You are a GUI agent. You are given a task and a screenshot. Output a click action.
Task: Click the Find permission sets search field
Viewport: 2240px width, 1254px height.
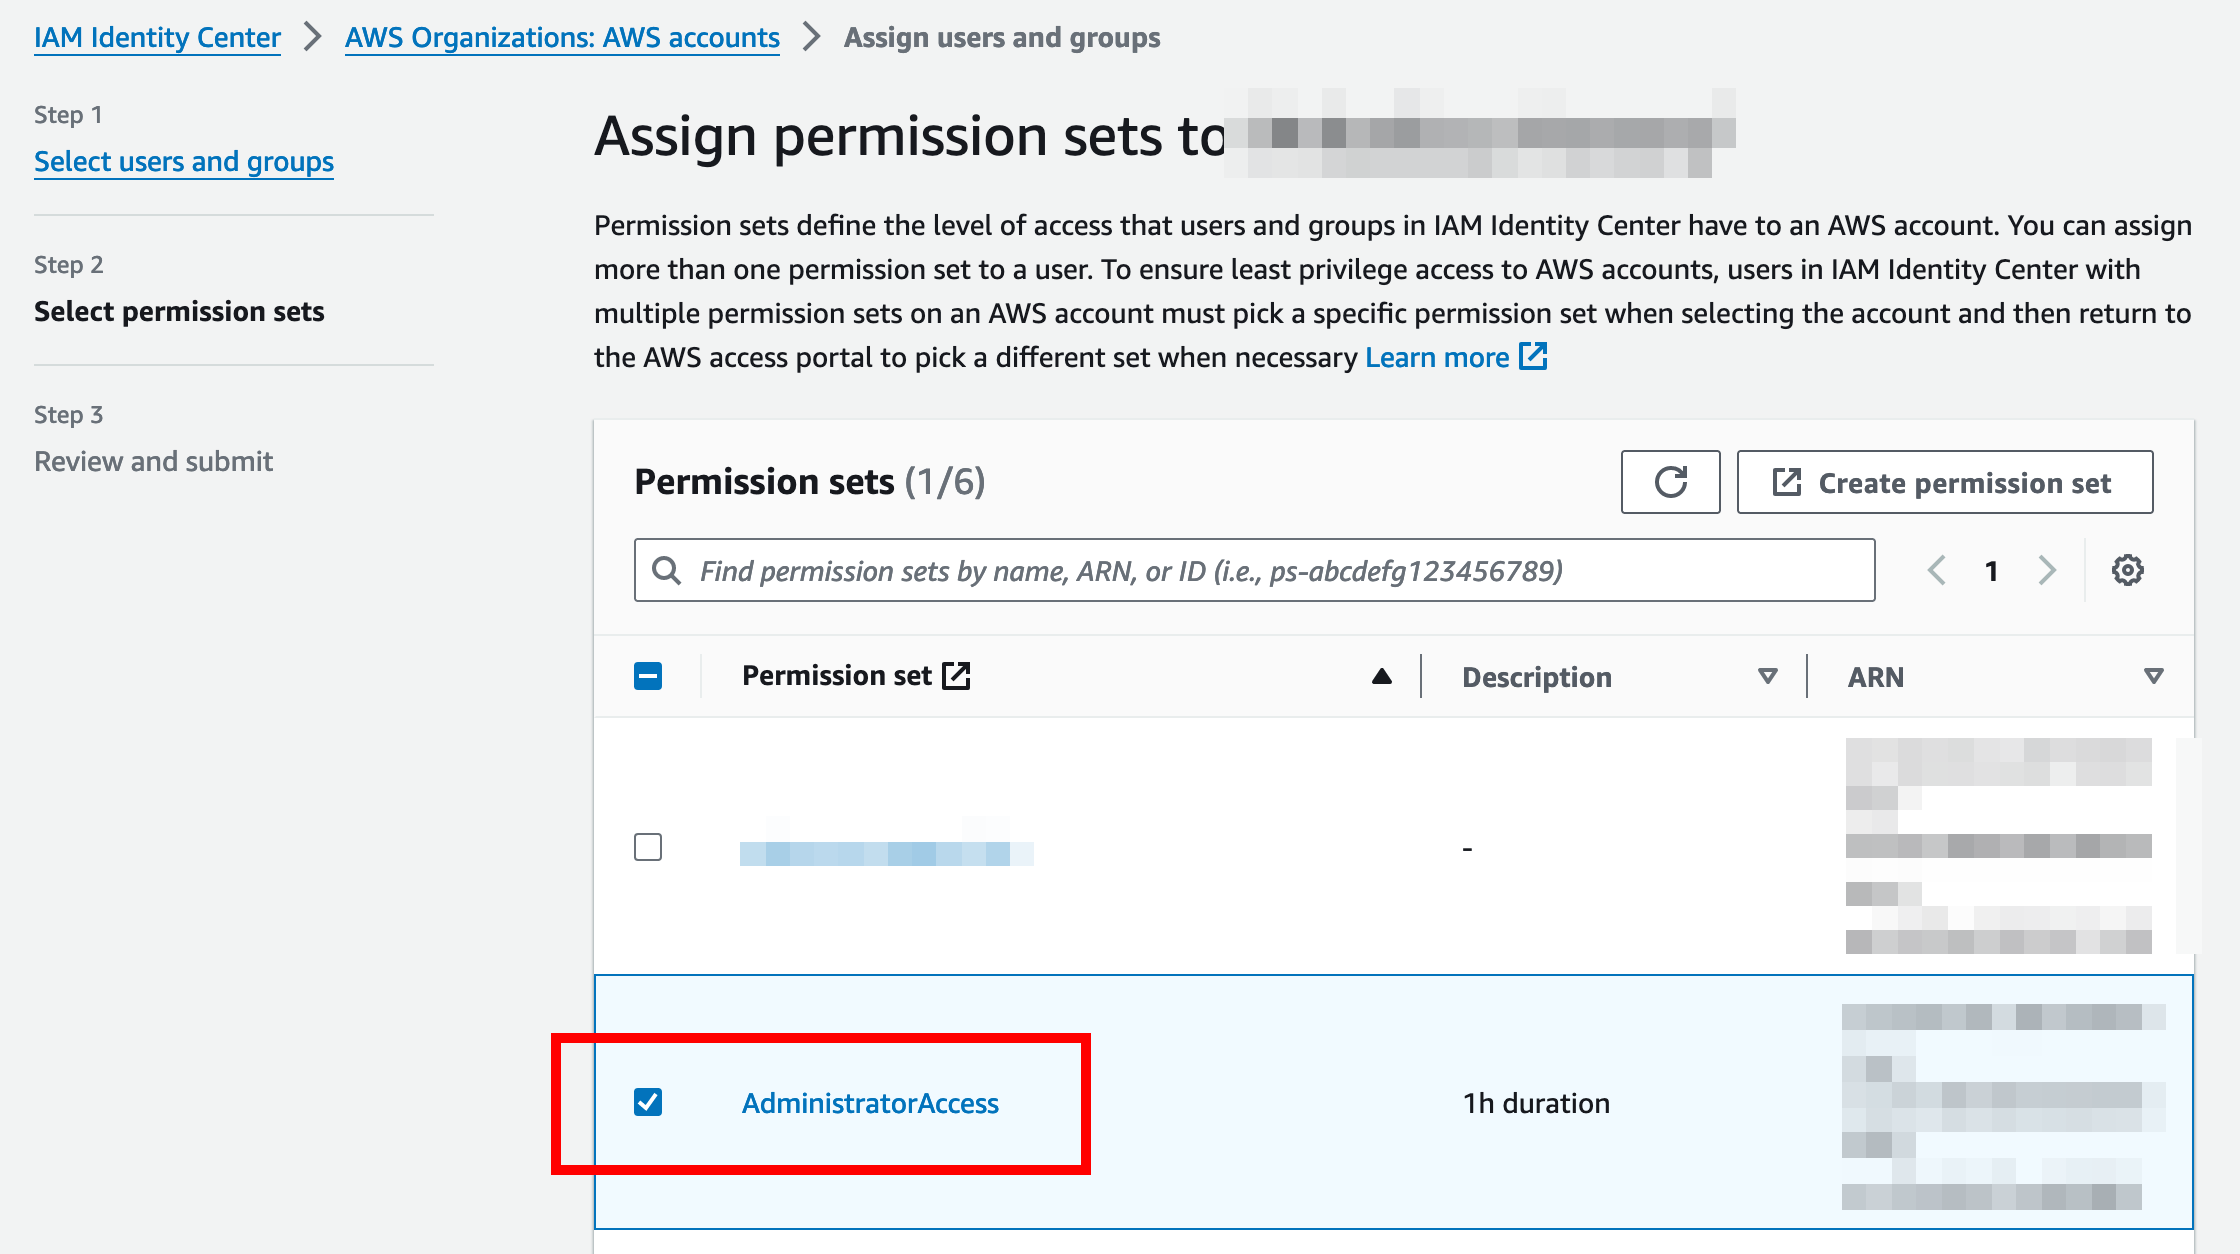[1270, 570]
